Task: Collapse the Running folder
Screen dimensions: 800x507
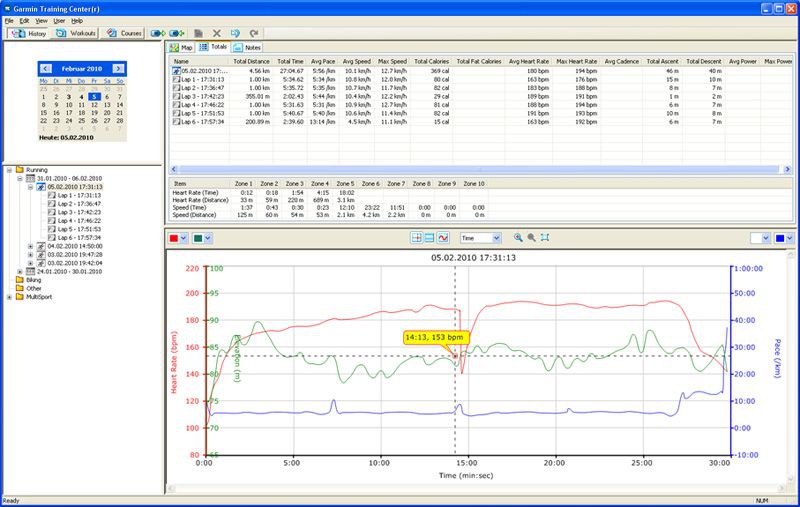Action: (x=9, y=170)
